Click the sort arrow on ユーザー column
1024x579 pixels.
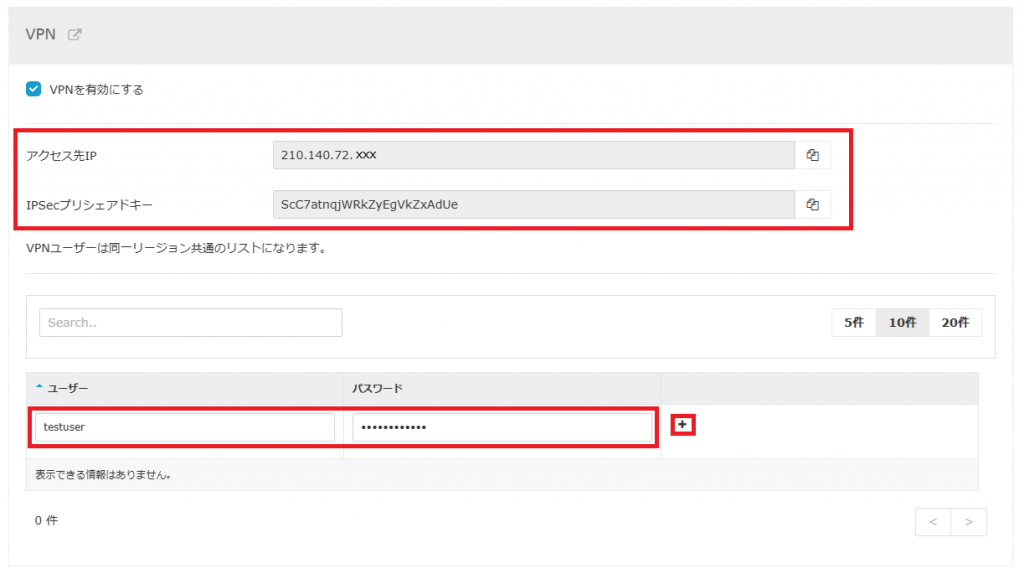[40, 387]
